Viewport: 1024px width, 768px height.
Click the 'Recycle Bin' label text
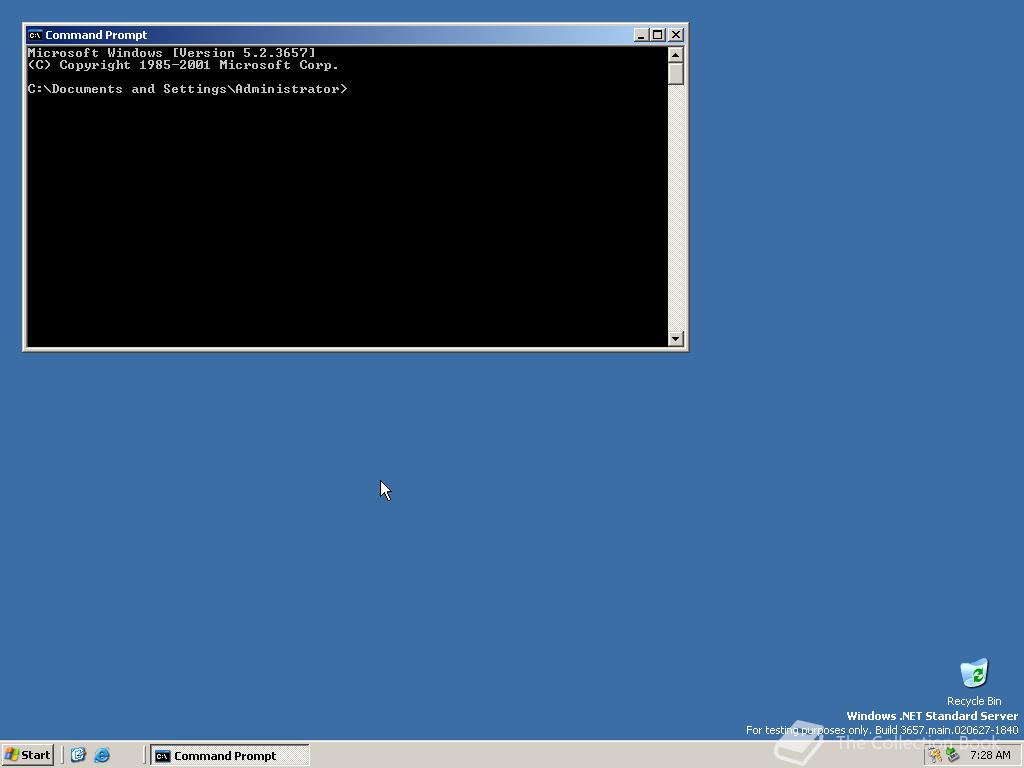[x=974, y=701]
